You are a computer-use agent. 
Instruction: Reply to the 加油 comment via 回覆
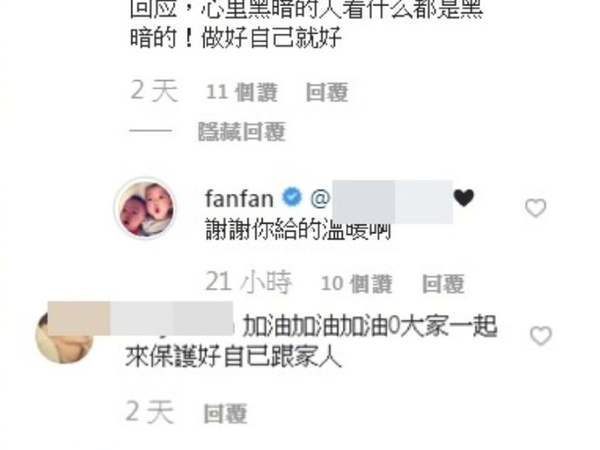[x=225, y=414]
